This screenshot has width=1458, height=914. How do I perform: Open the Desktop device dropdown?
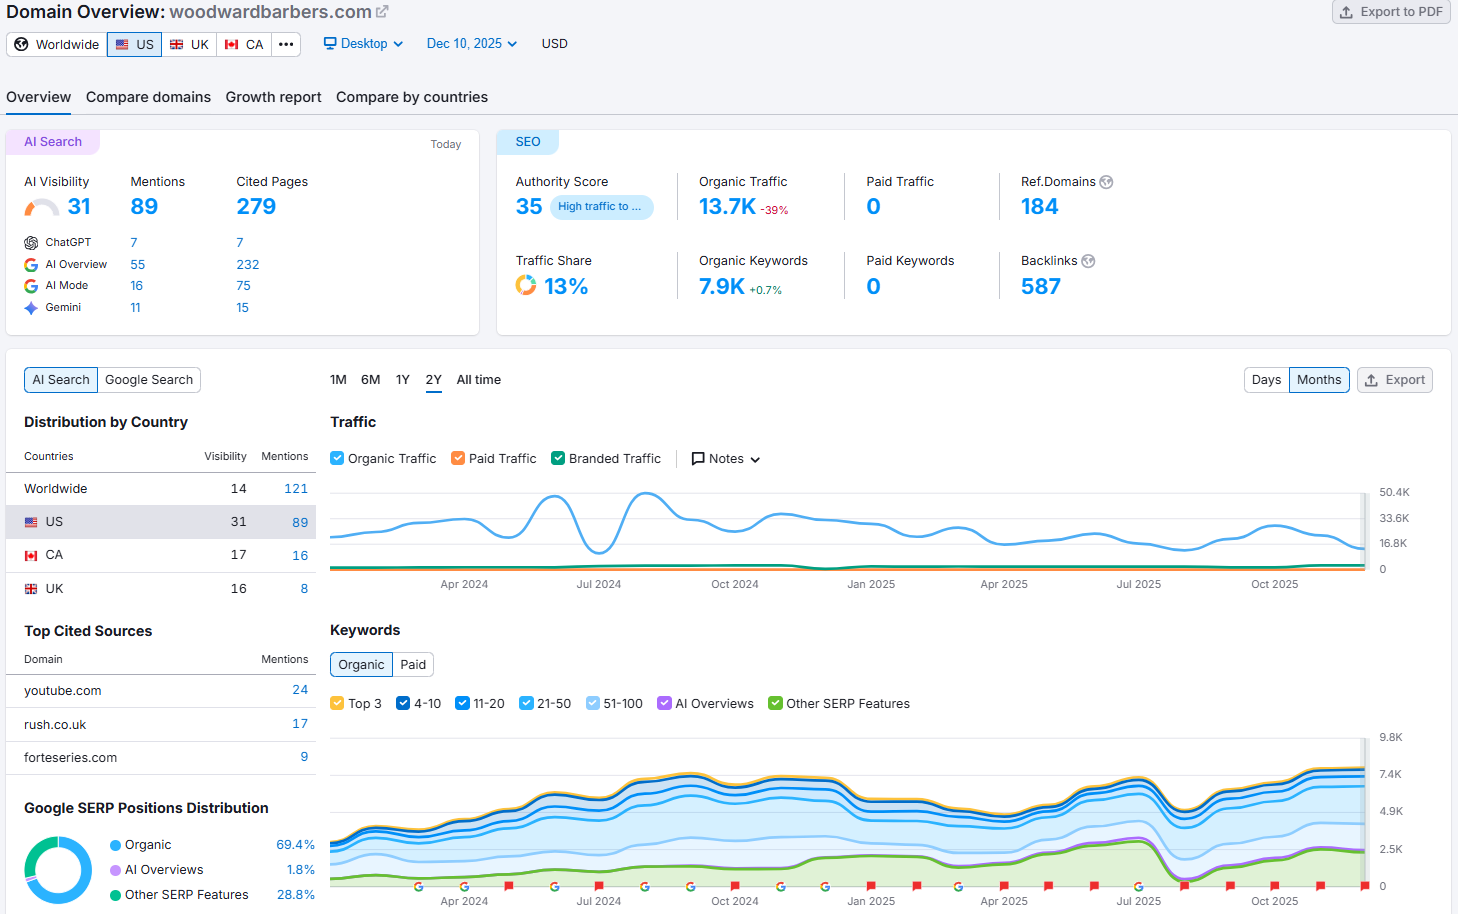(363, 44)
